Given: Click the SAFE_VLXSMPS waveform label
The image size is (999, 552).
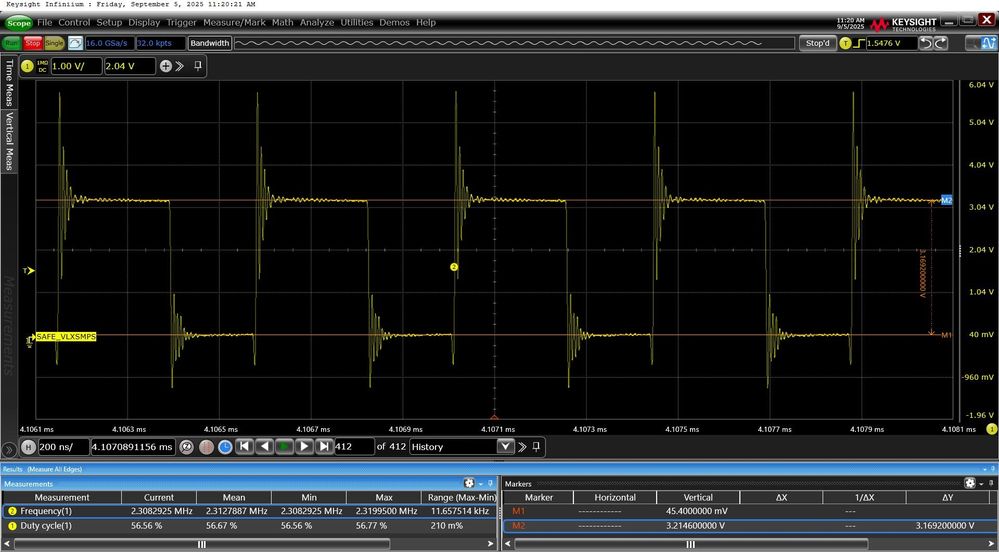Looking at the screenshot, I should pos(66,337).
